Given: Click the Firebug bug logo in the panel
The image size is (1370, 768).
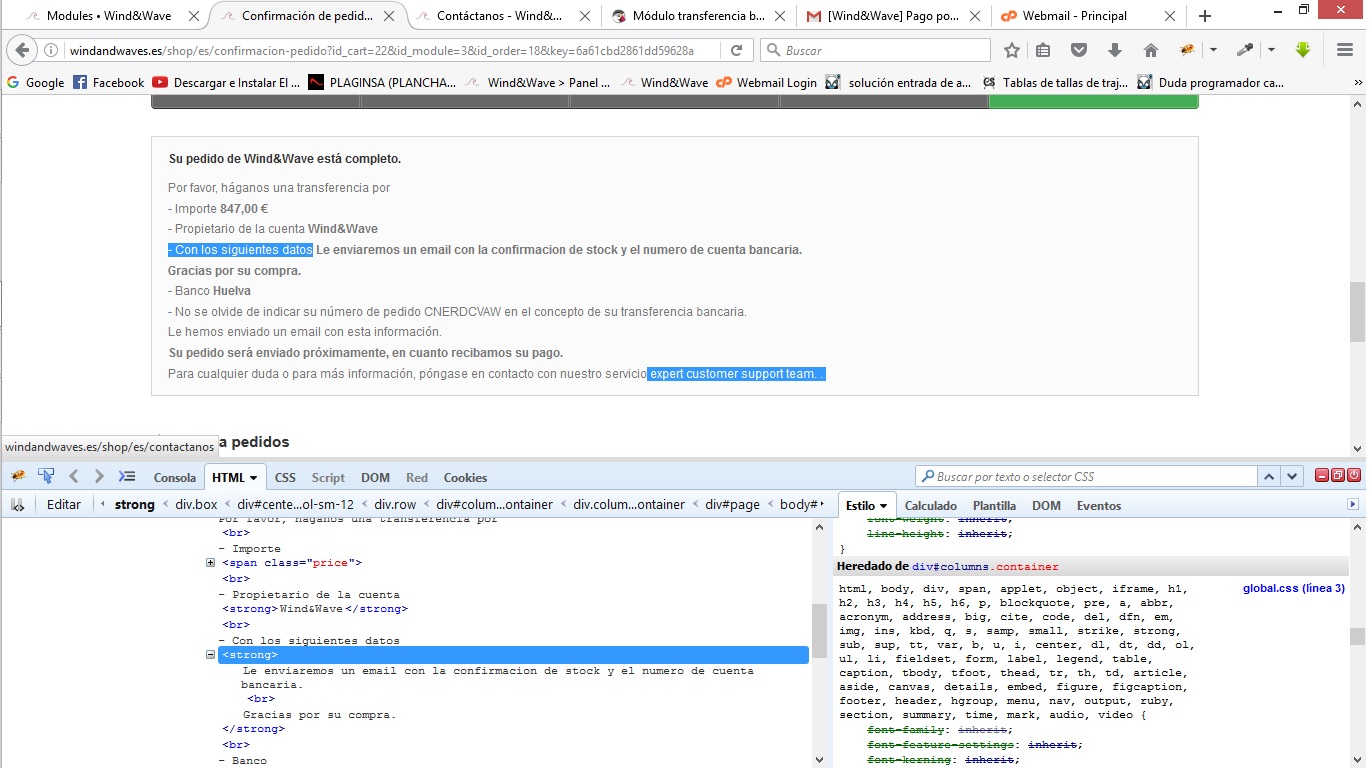Looking at the screenshot, I should click(x=18, y=476).
